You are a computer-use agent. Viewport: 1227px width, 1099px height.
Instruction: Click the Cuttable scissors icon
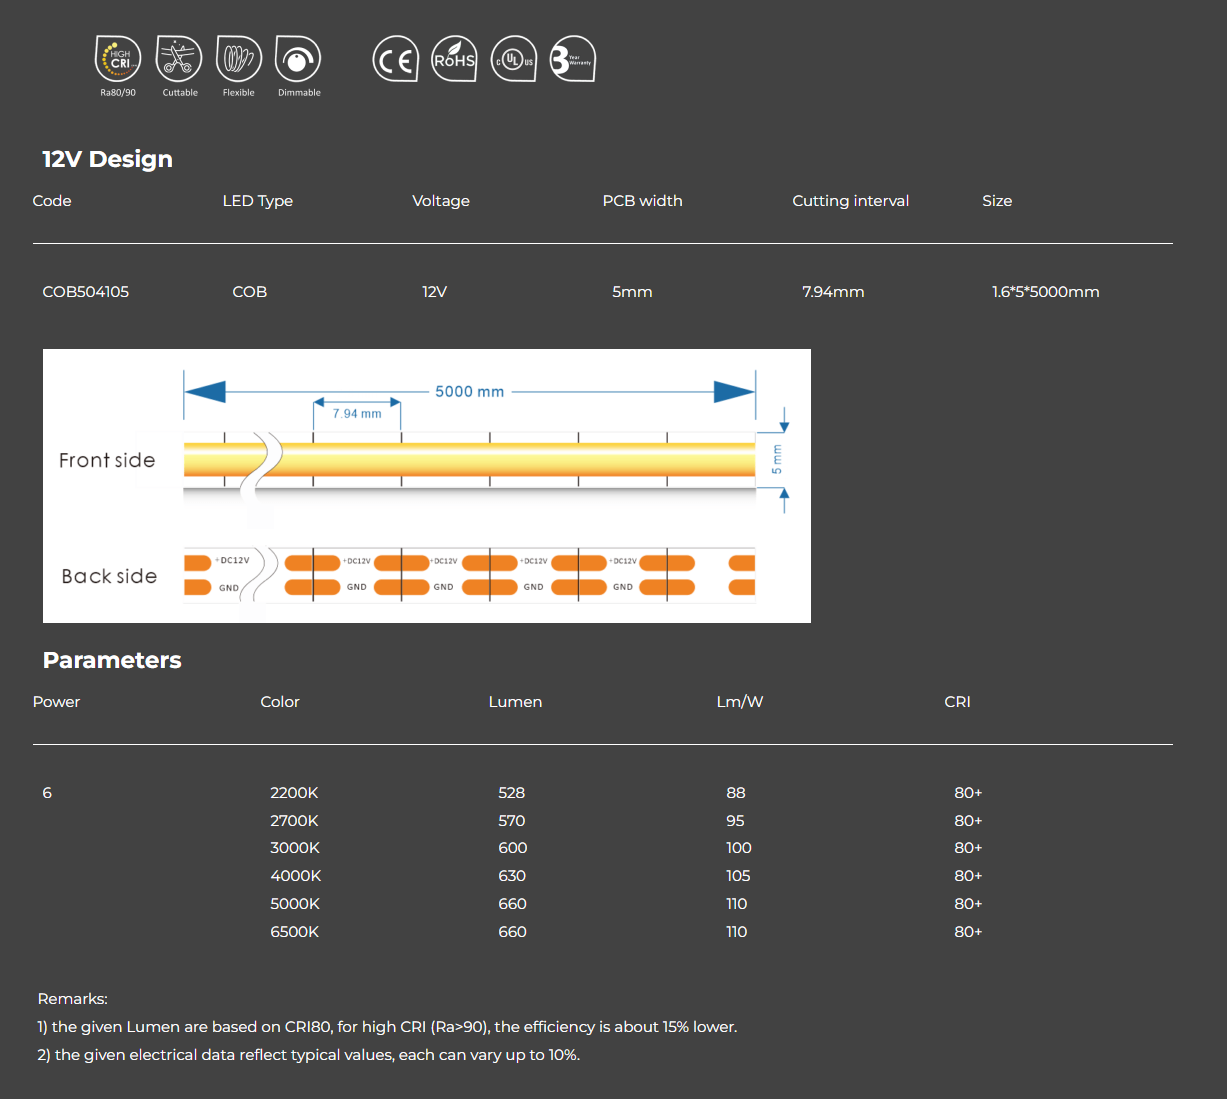click(179, 59)
